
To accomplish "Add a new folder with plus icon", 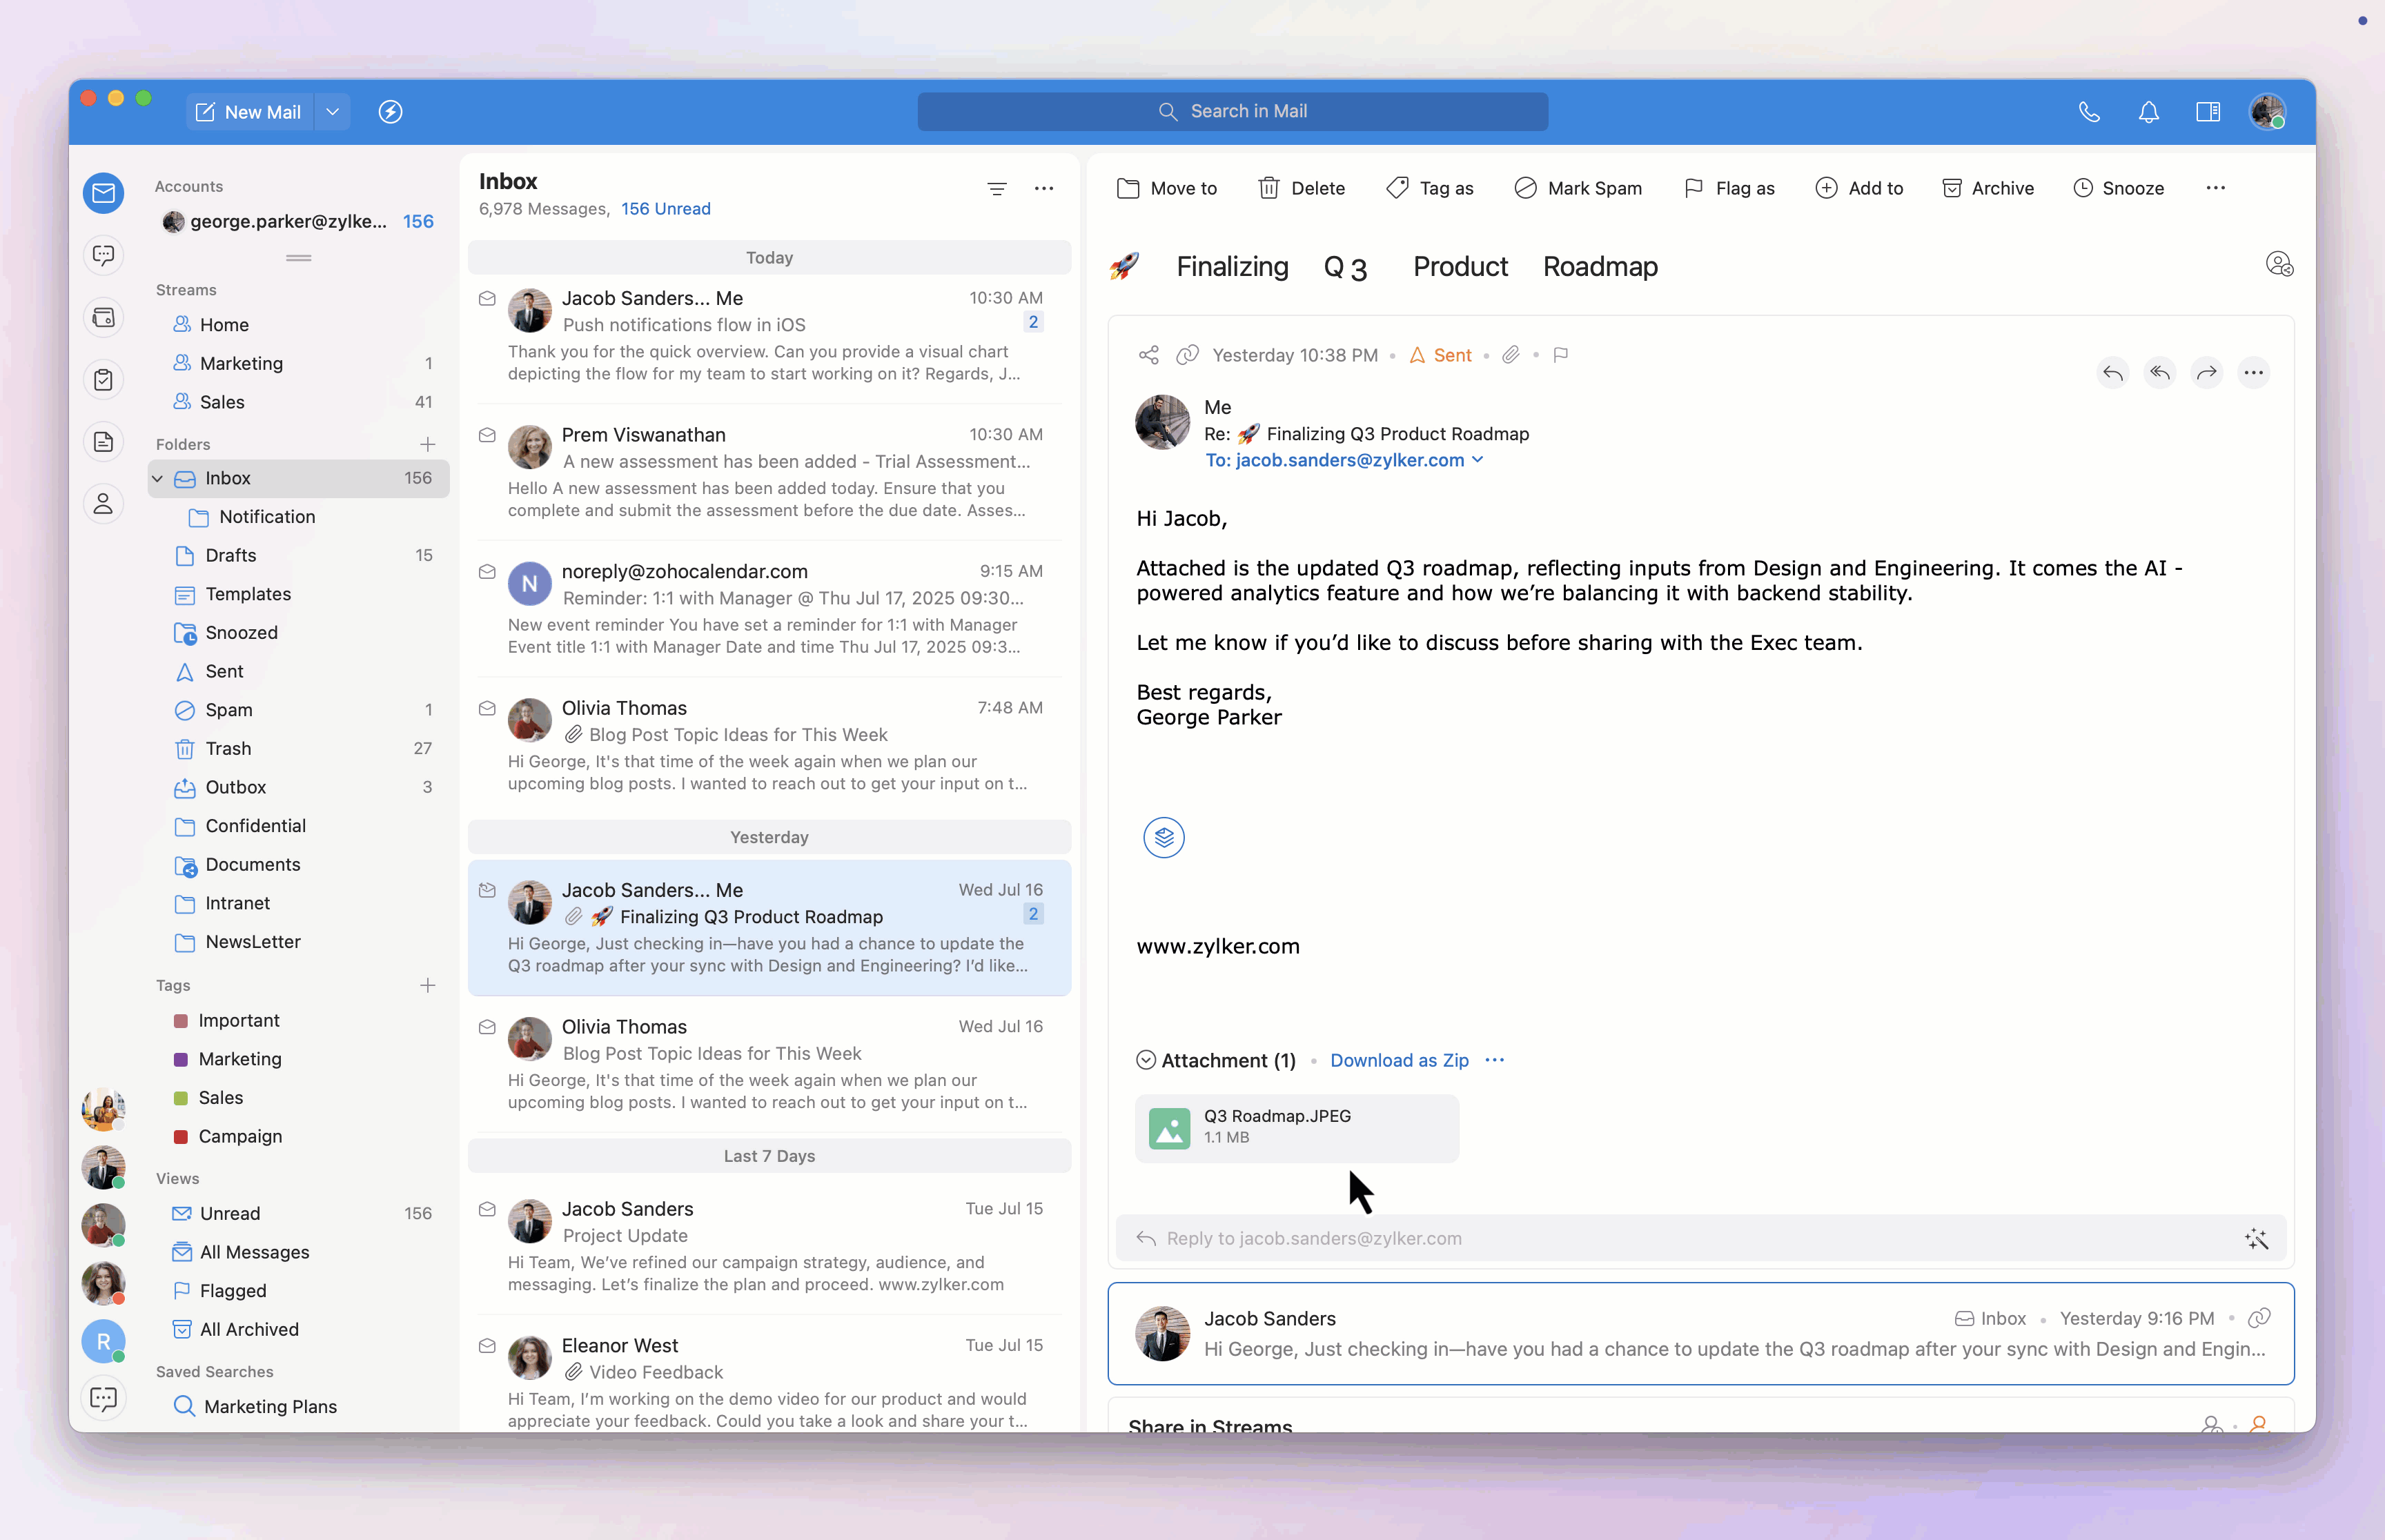I will (427, 444).
